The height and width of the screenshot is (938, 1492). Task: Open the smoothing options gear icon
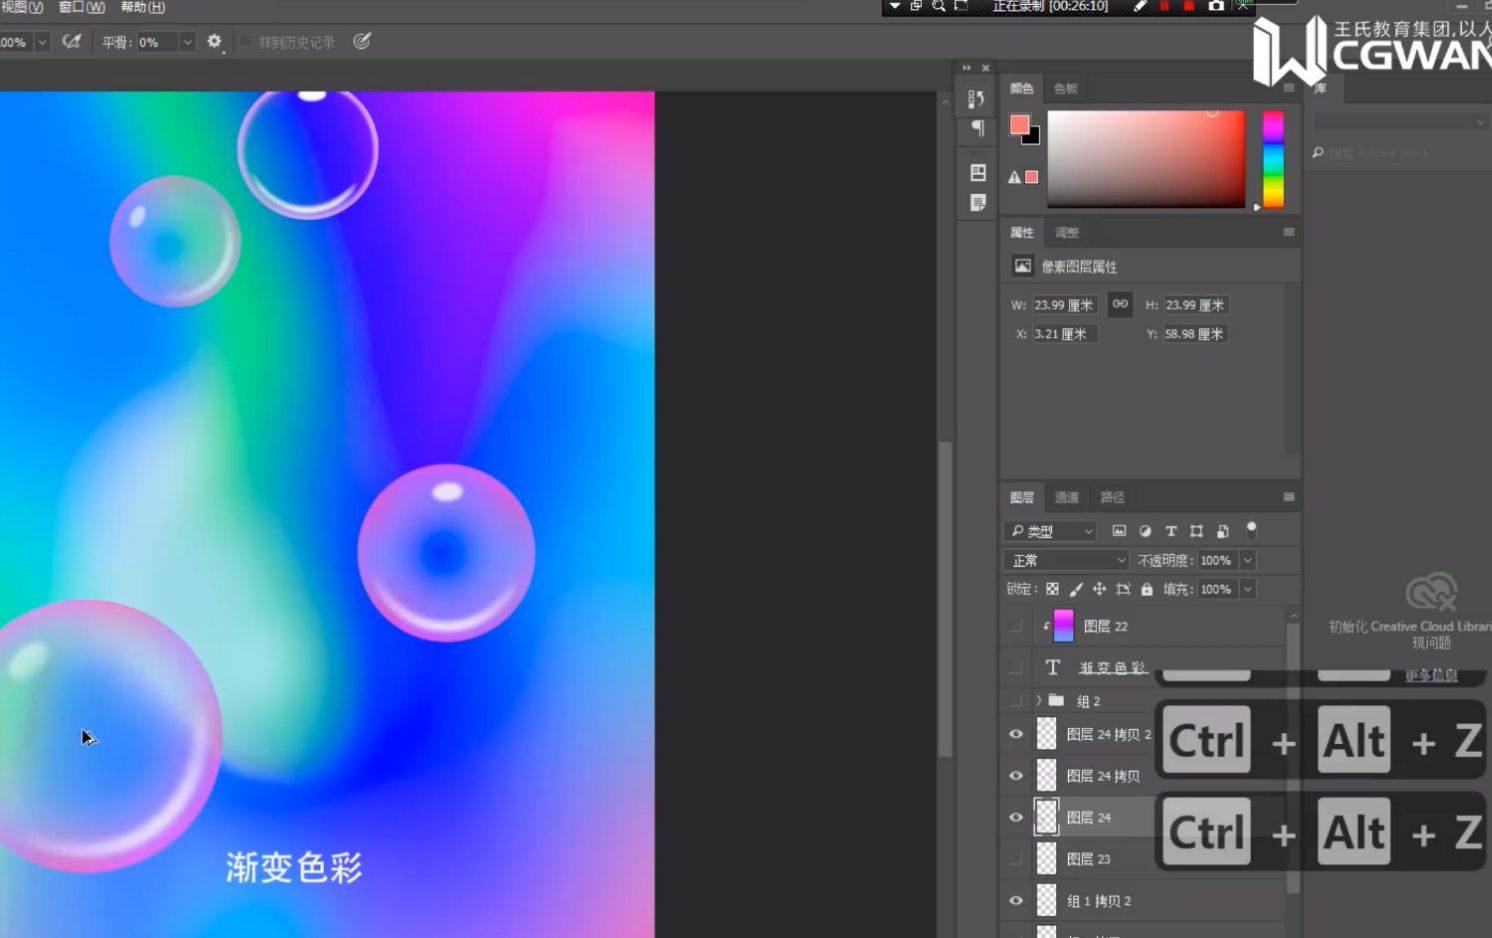coord(214,42)
